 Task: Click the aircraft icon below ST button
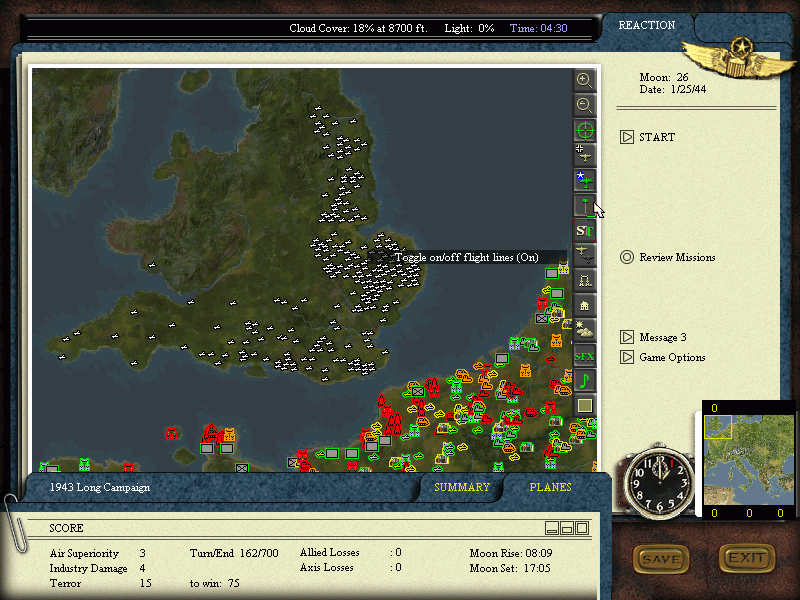[585, 255]
